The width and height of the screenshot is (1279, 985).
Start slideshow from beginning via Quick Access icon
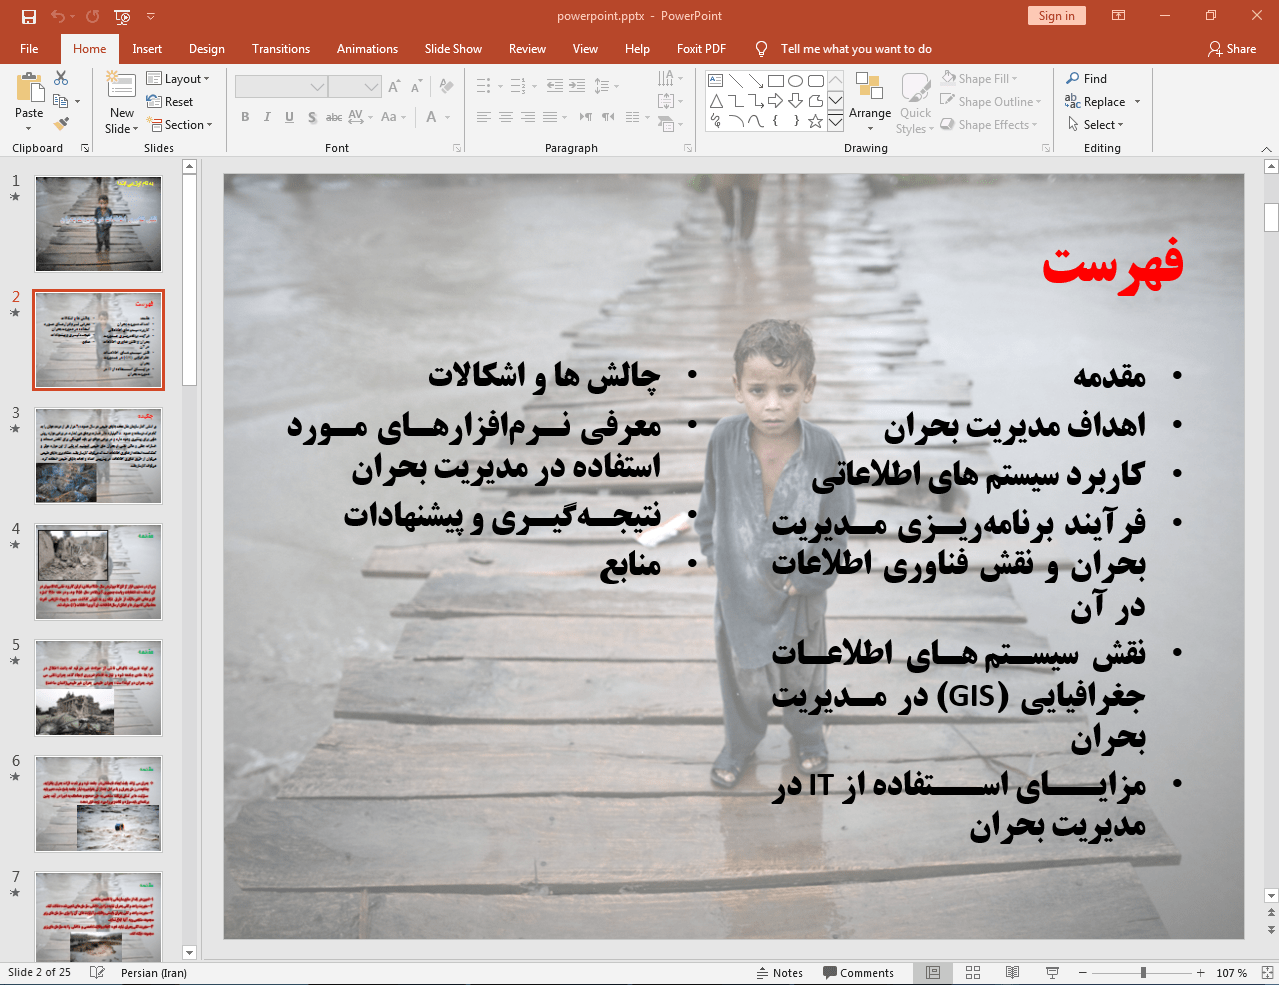click(x=122, y=16)
